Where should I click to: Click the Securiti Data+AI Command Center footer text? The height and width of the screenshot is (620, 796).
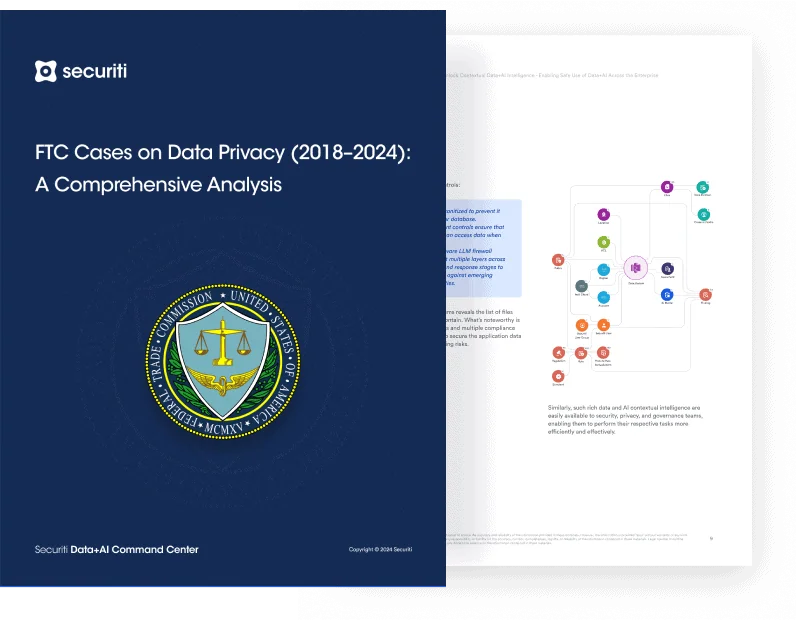coord(117,549)
